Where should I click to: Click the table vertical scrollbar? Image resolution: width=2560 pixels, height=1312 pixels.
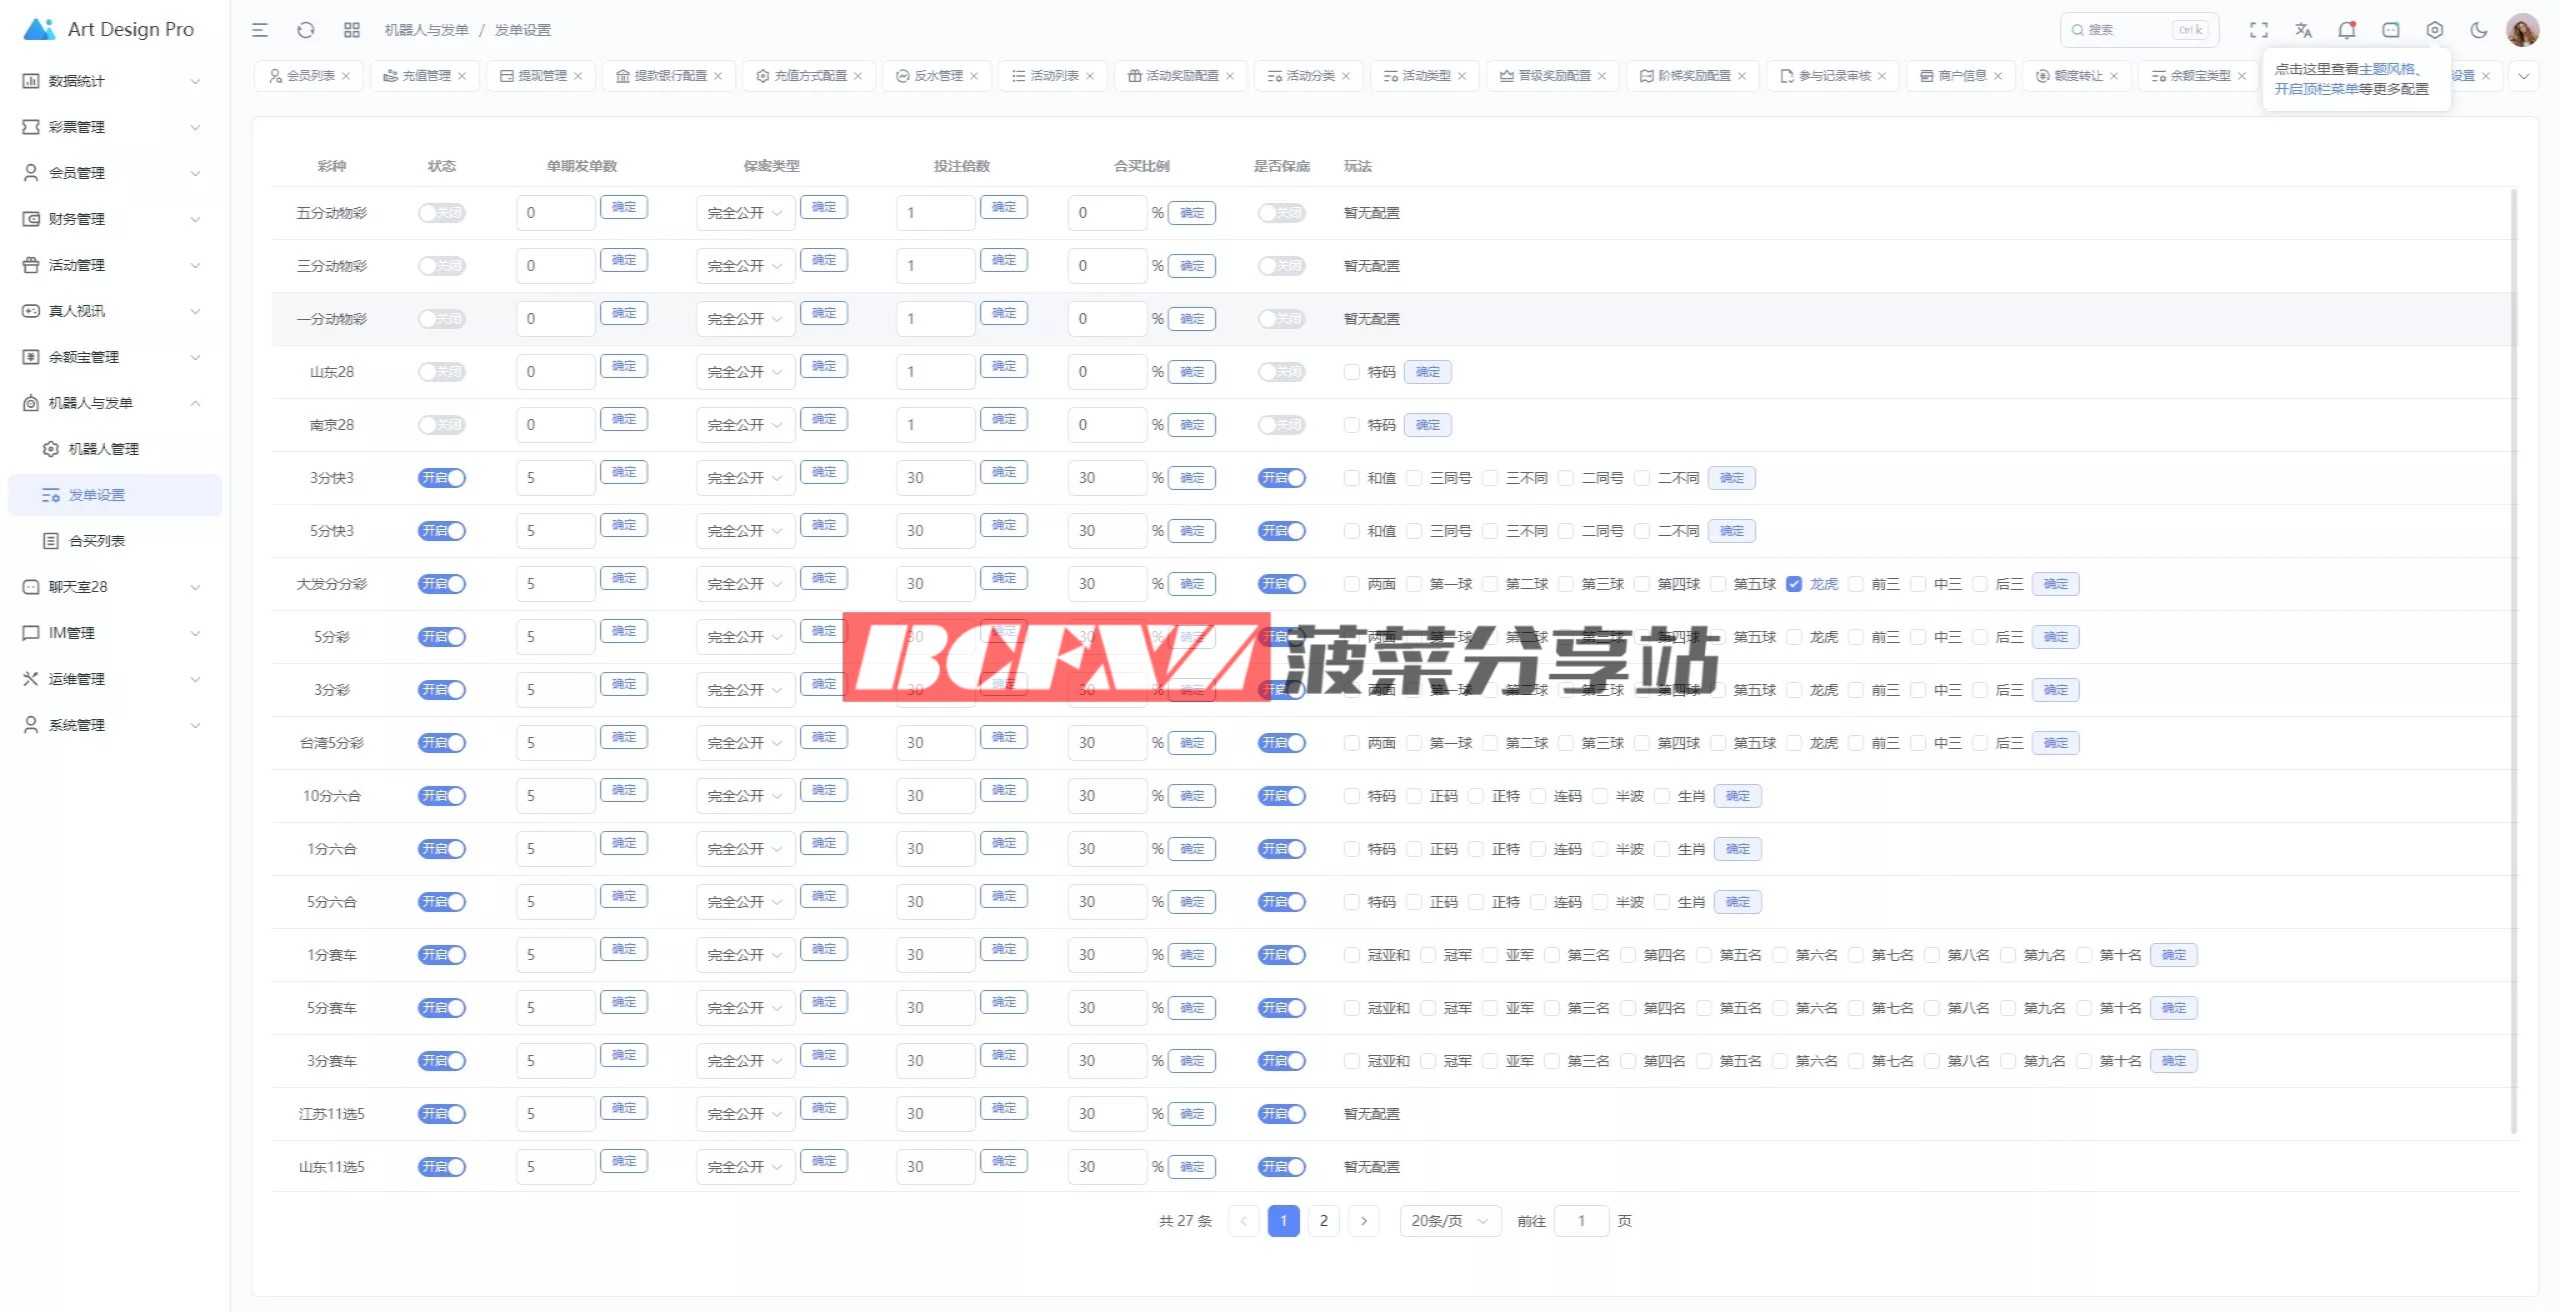point(2513,660)
